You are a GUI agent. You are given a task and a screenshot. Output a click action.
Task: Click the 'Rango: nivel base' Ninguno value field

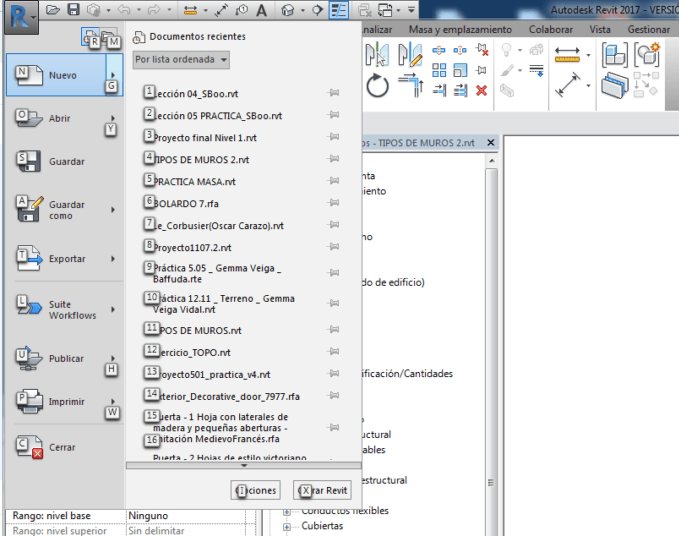click(x=186, y=516)
